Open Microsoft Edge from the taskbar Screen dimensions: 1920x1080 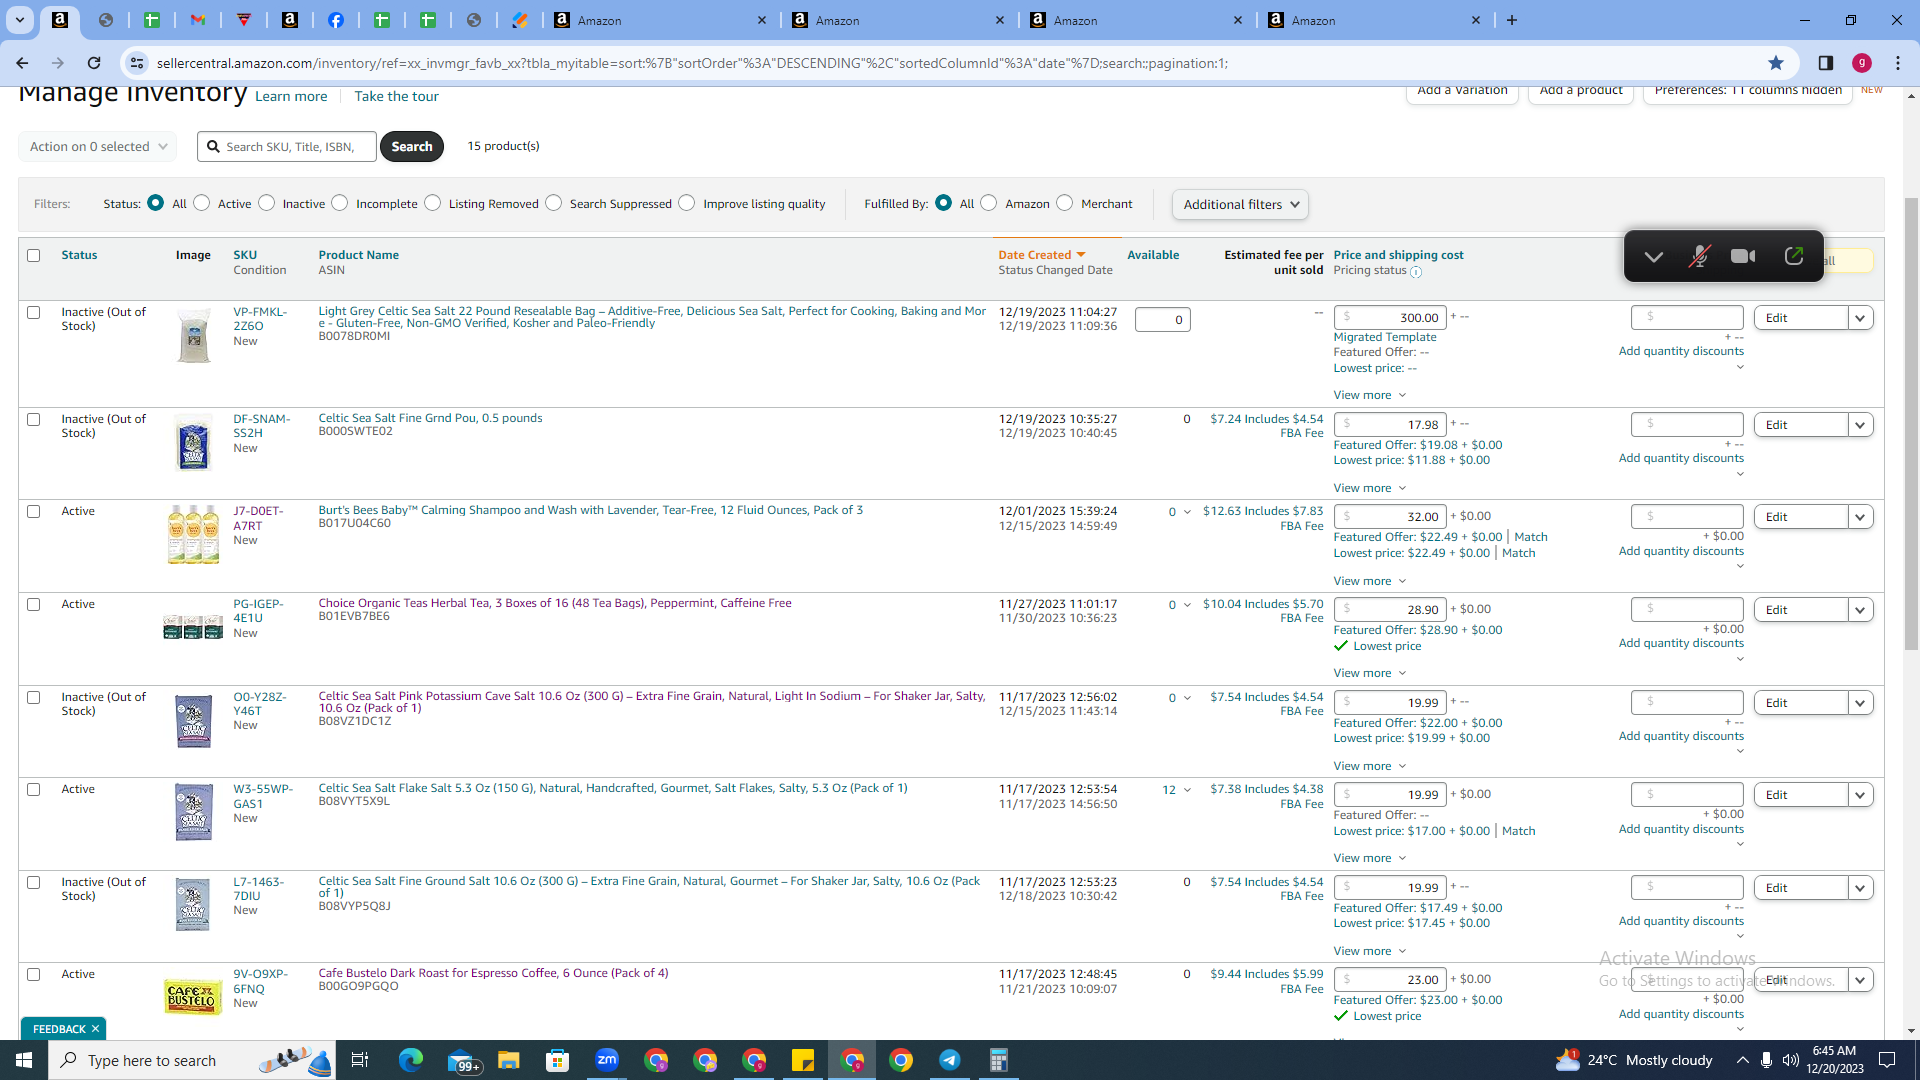click(411, 1060)
